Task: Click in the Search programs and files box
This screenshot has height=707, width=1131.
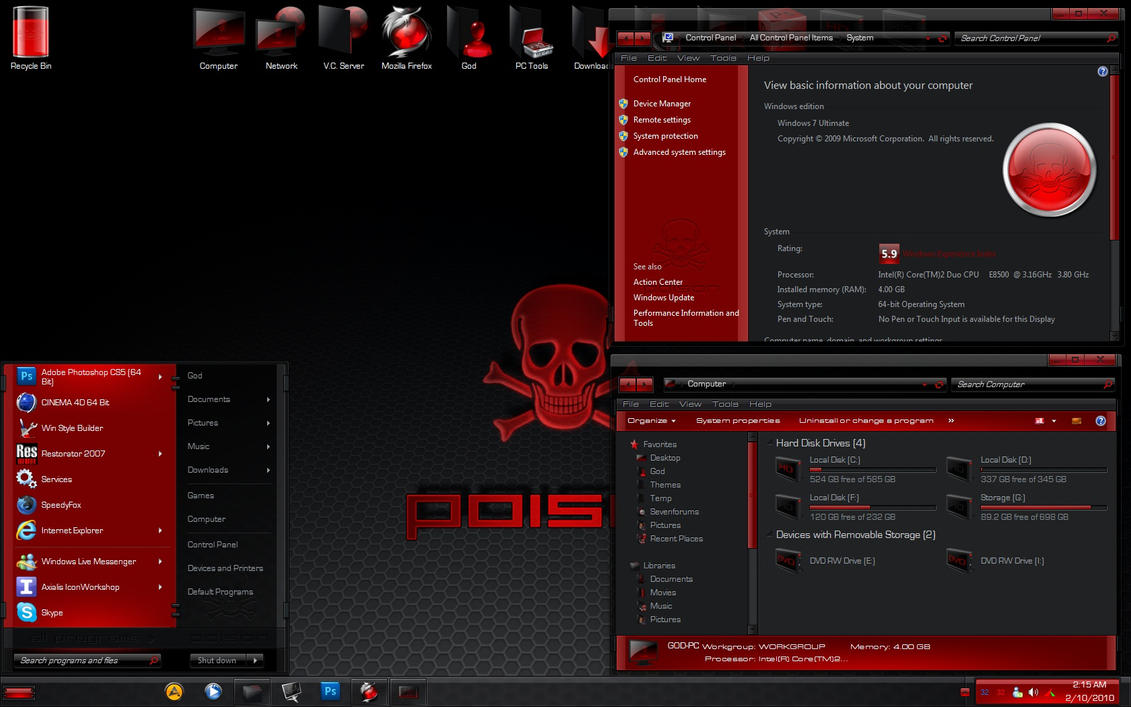Action: tap(87, 660)
